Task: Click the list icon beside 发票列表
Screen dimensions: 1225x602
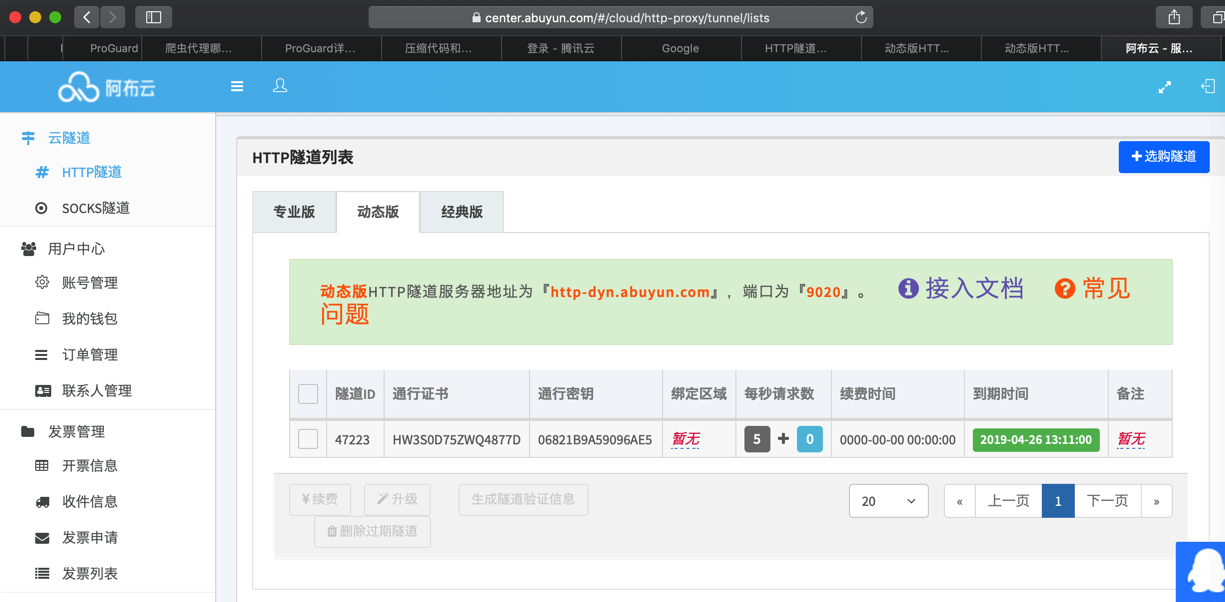Action: [42, 574]
